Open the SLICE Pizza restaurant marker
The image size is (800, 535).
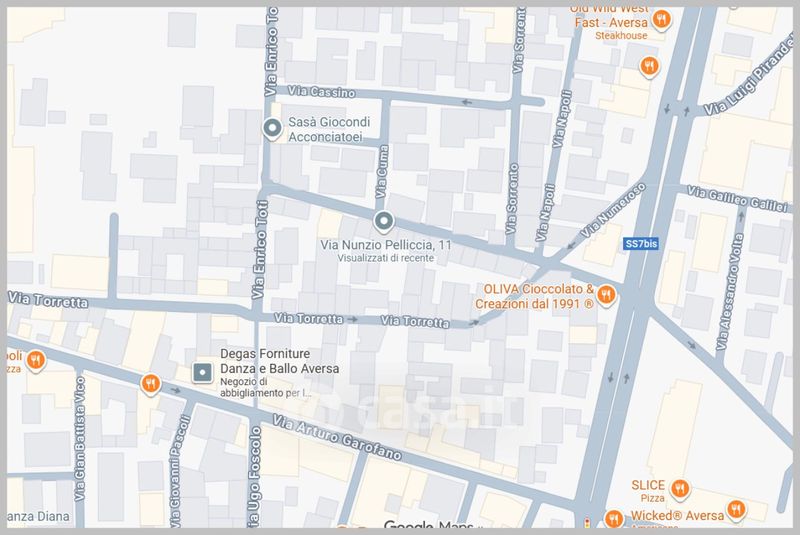(680, 490)
